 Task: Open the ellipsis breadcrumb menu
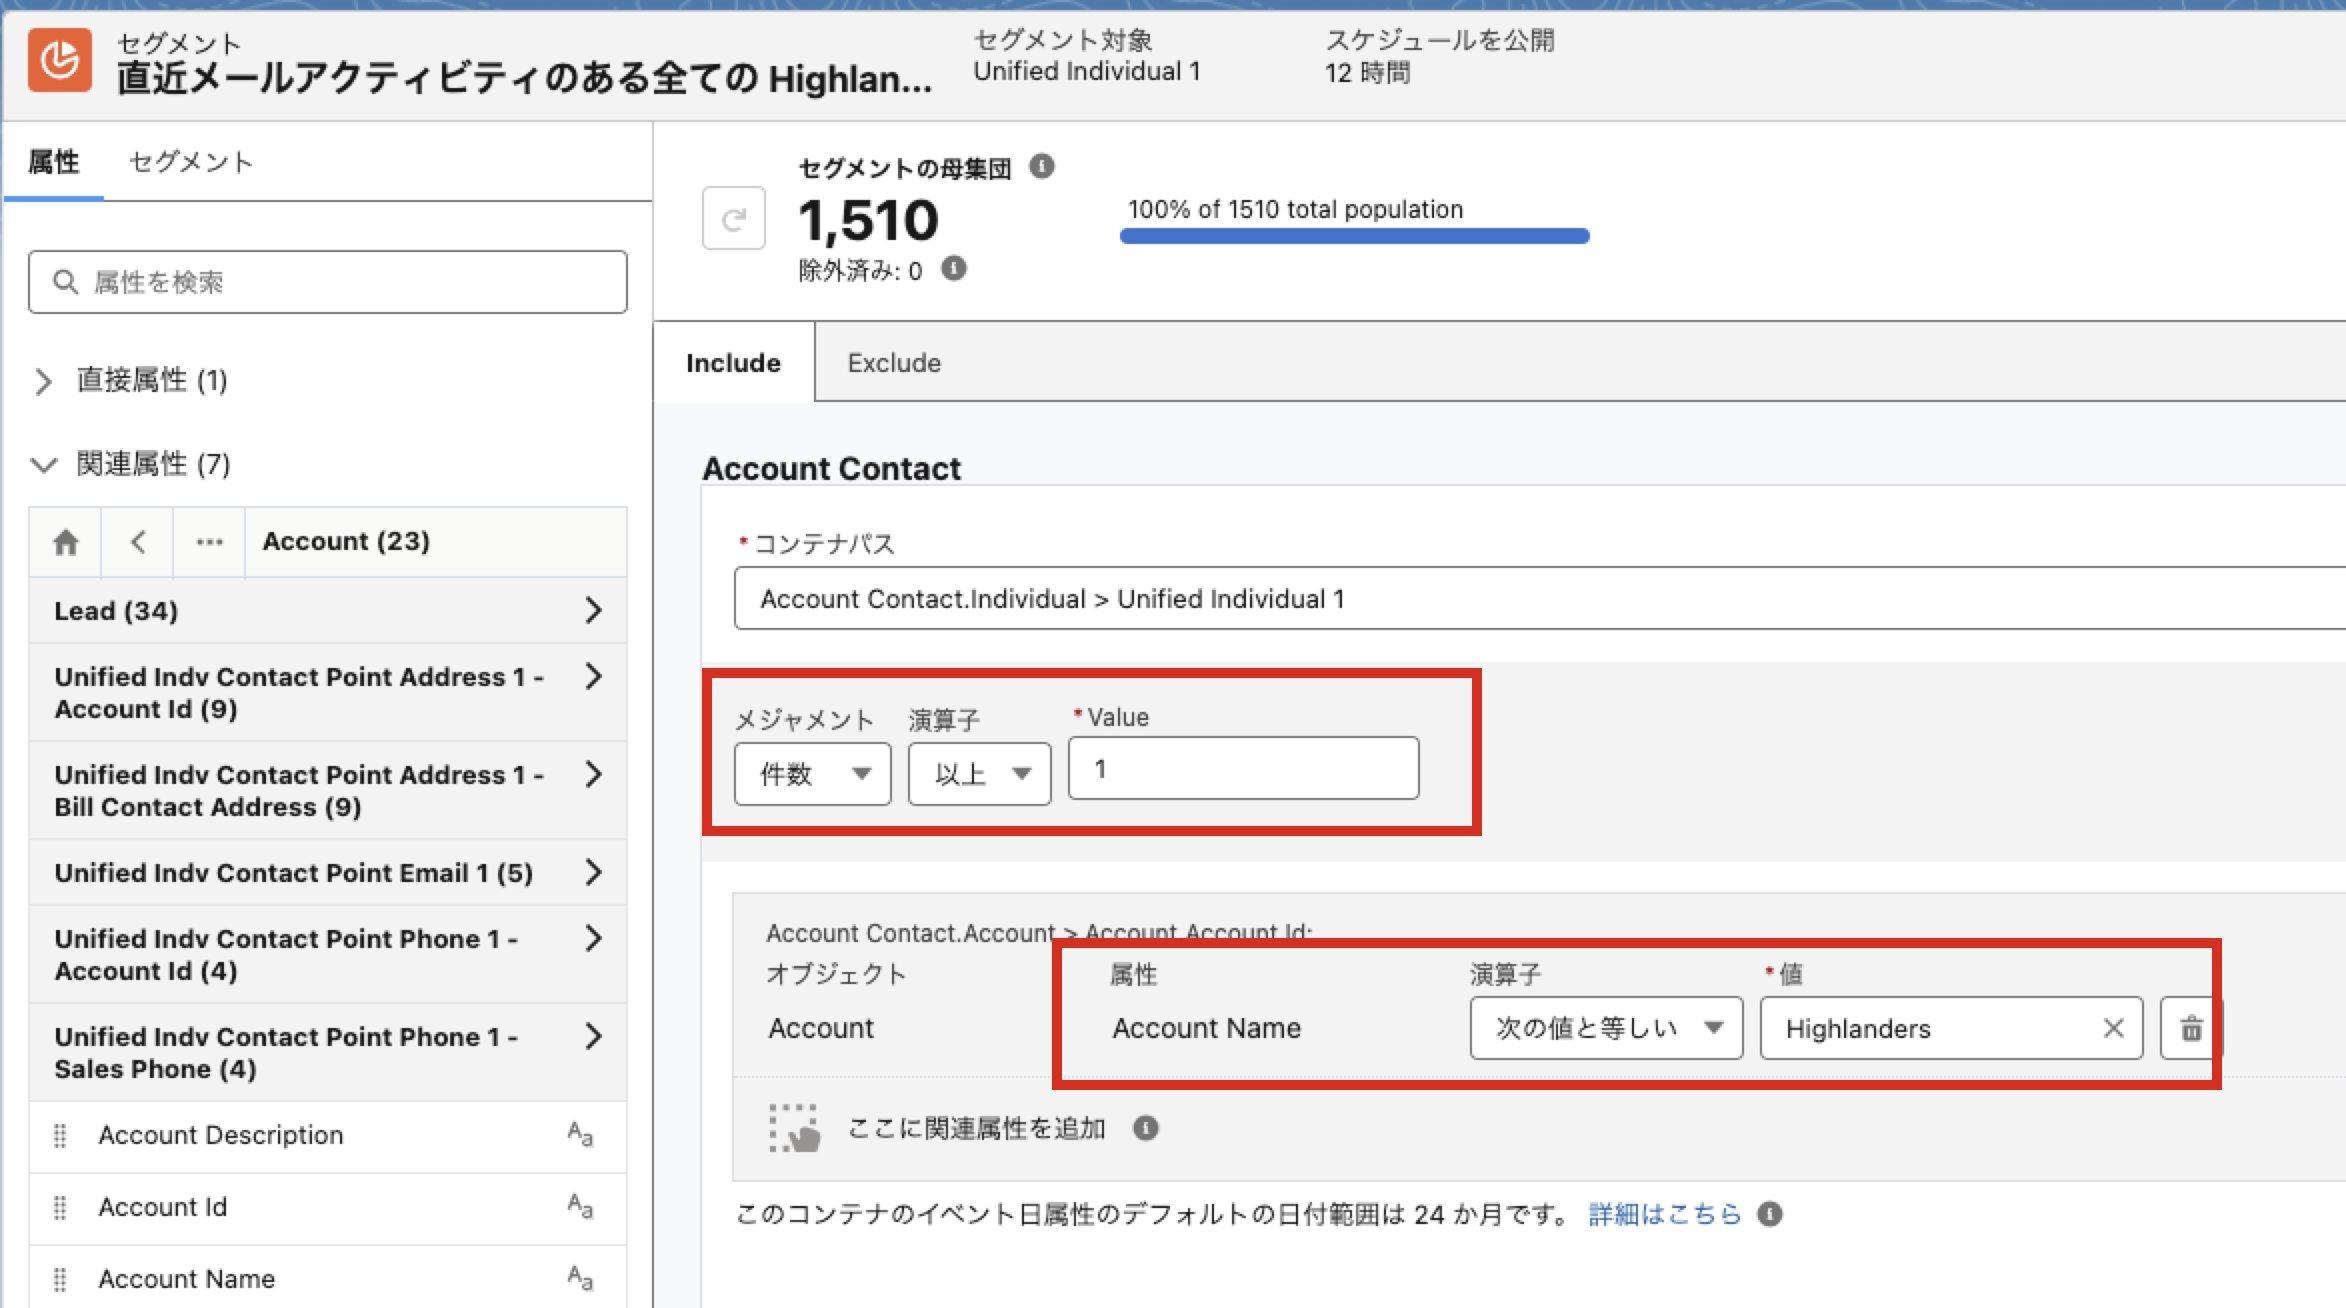click(209, 542)
